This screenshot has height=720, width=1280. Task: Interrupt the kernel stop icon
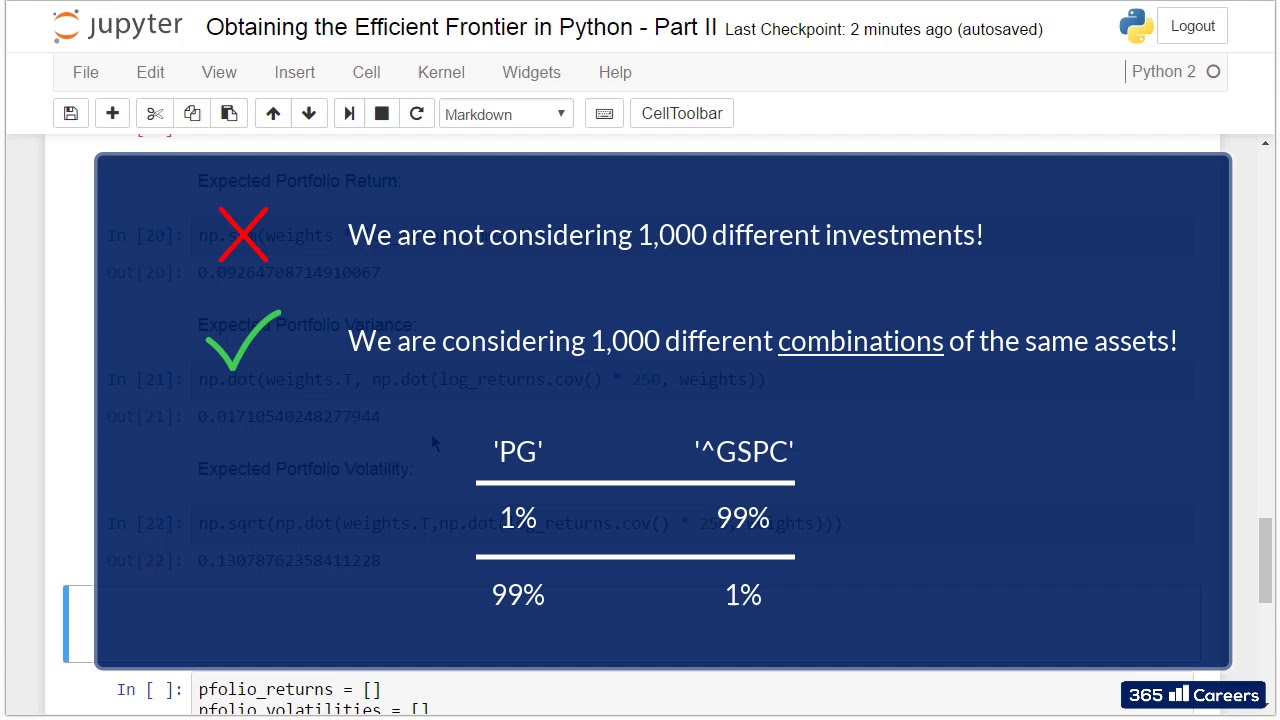point(382,113)
